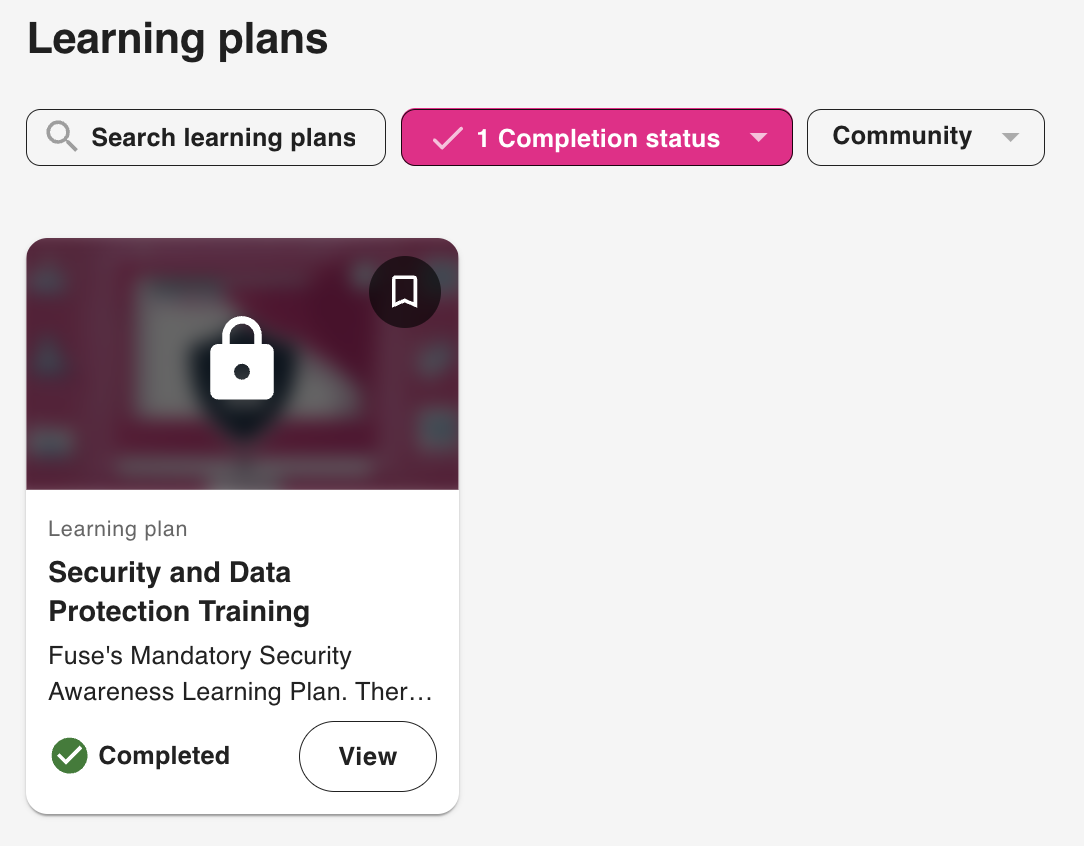
Task: Click the "1" count in Completion status filter
Action: click(483, 138)
